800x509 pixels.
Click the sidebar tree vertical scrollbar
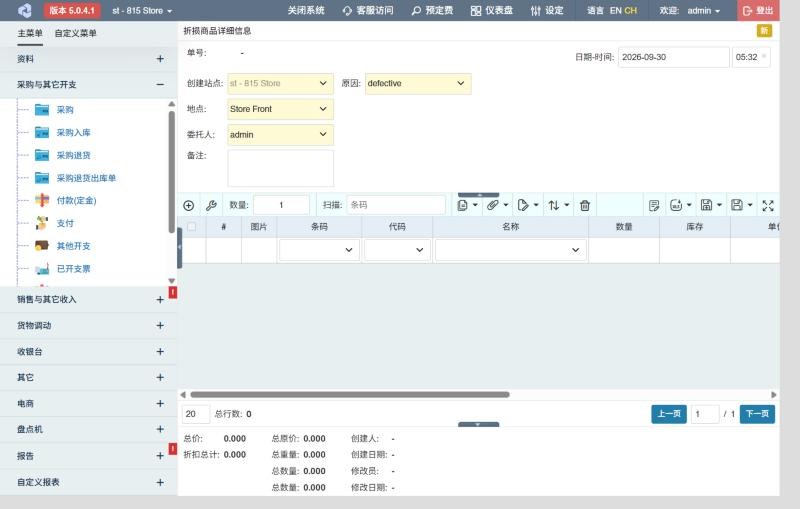[171, 171]
